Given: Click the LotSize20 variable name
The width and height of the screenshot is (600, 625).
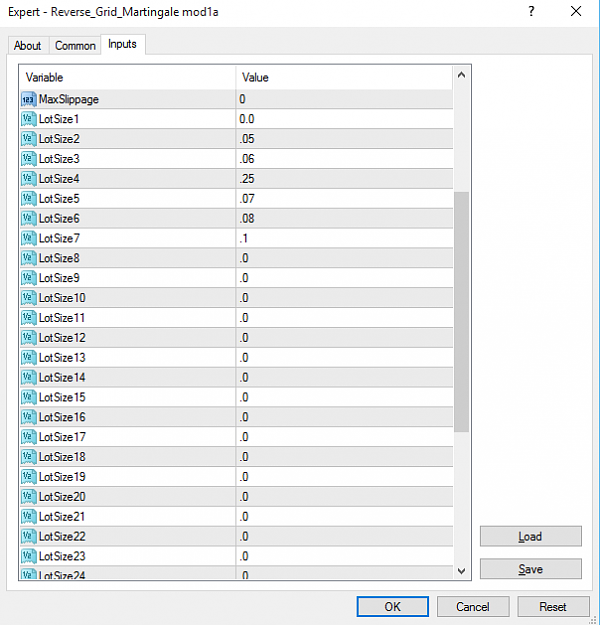Looking at the screenshot, I should pos(62,497).
